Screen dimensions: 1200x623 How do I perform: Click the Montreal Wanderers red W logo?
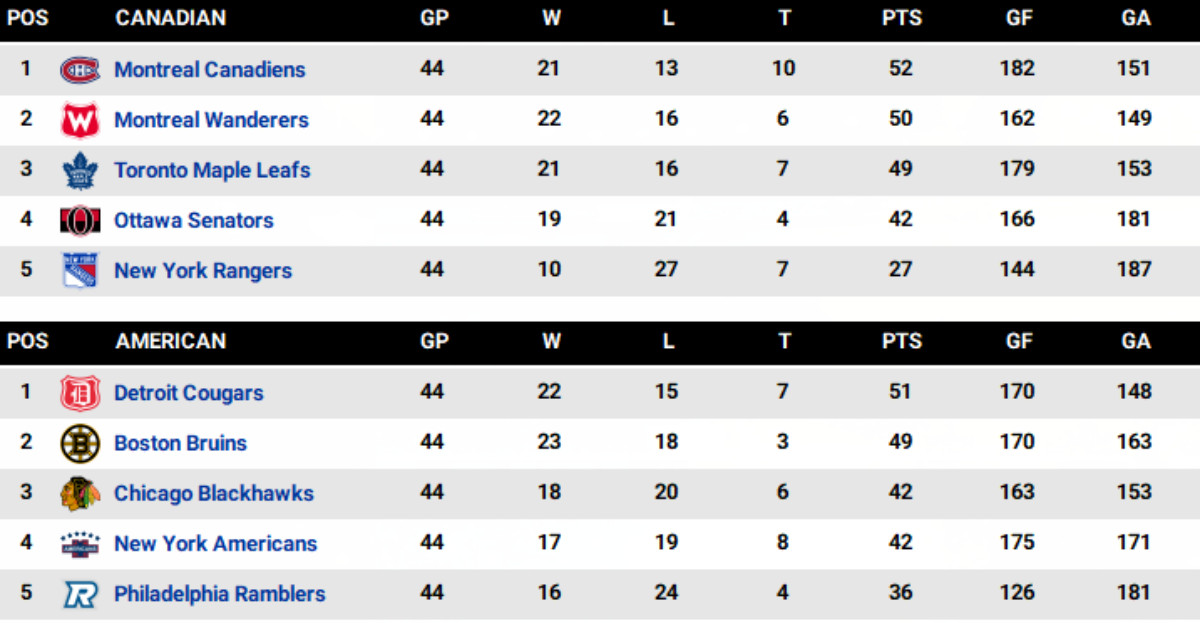[80, 120]
